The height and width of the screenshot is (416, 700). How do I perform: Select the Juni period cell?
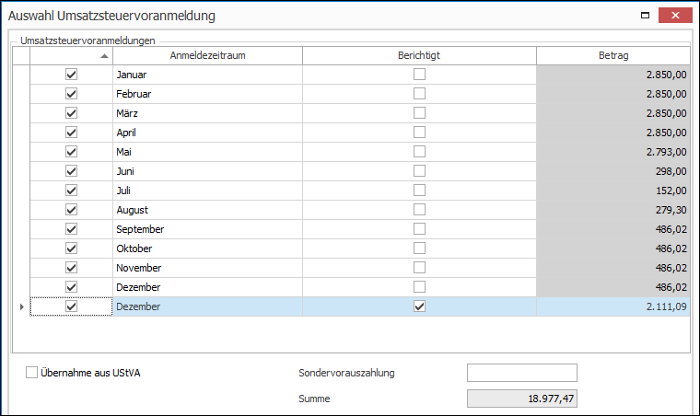pos(208,171)
